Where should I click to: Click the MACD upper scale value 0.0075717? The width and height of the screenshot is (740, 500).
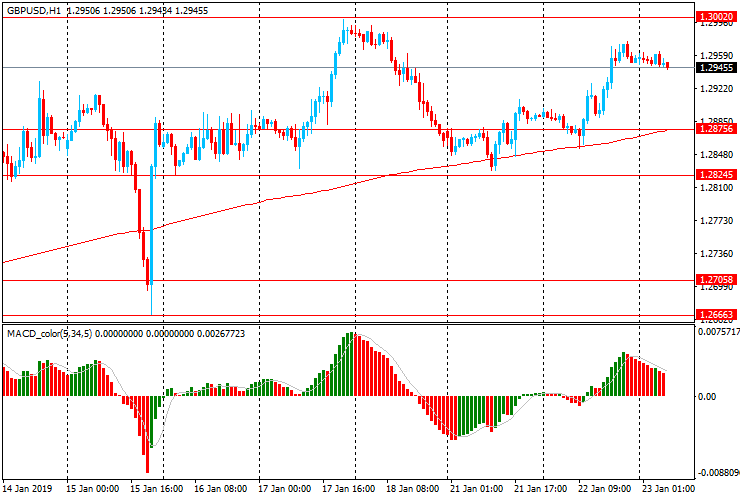pyautogui.click(x=719, y=332)
